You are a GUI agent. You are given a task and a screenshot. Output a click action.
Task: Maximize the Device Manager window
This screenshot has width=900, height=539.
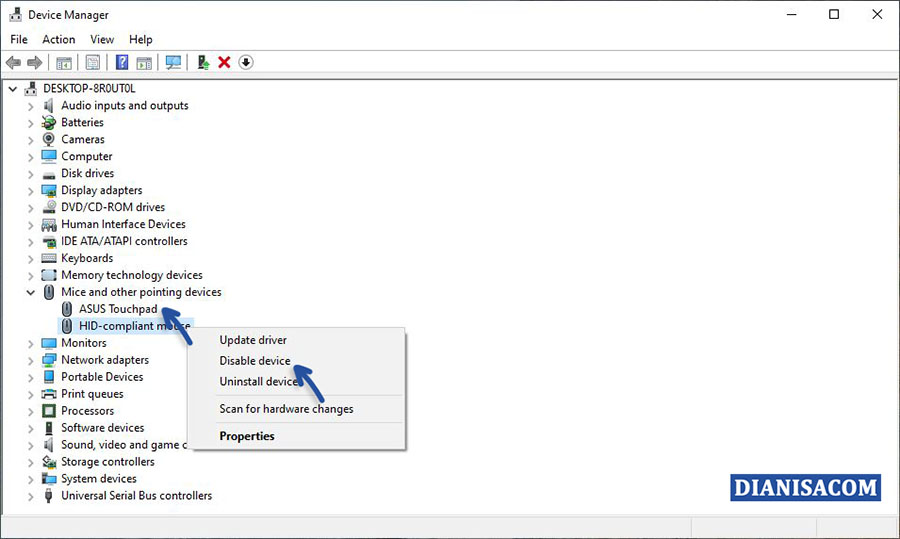point(834,14)
